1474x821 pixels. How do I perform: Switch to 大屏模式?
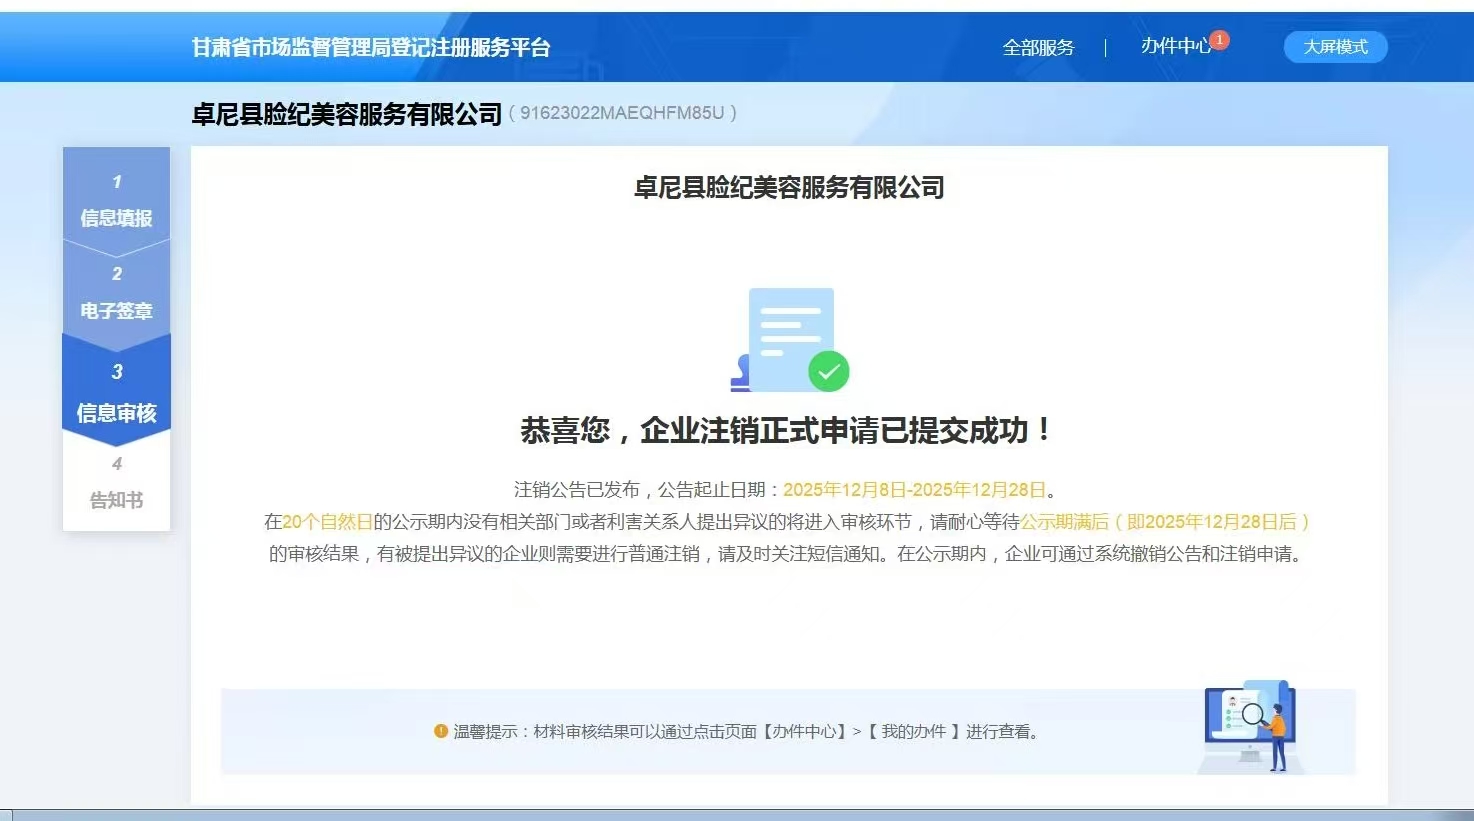pos(1335,47)
